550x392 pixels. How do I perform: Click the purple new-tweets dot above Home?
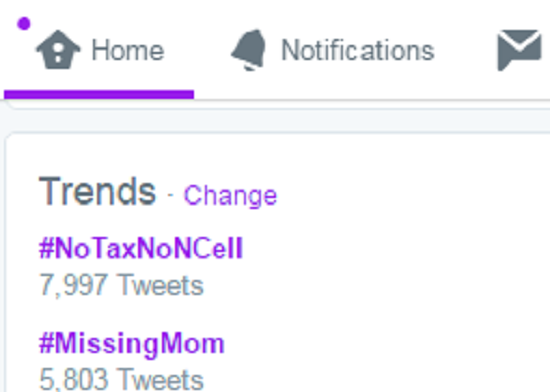tap(24, 23)
